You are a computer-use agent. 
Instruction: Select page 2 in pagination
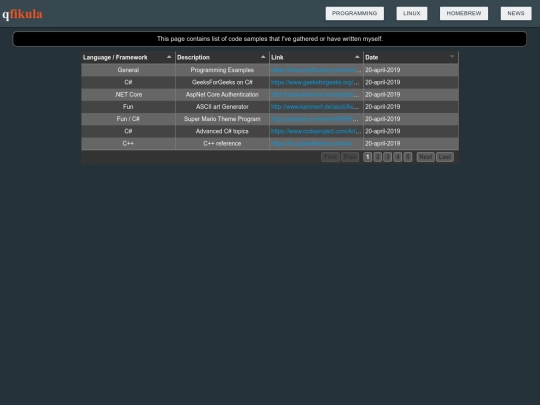[x=377, y=157]
